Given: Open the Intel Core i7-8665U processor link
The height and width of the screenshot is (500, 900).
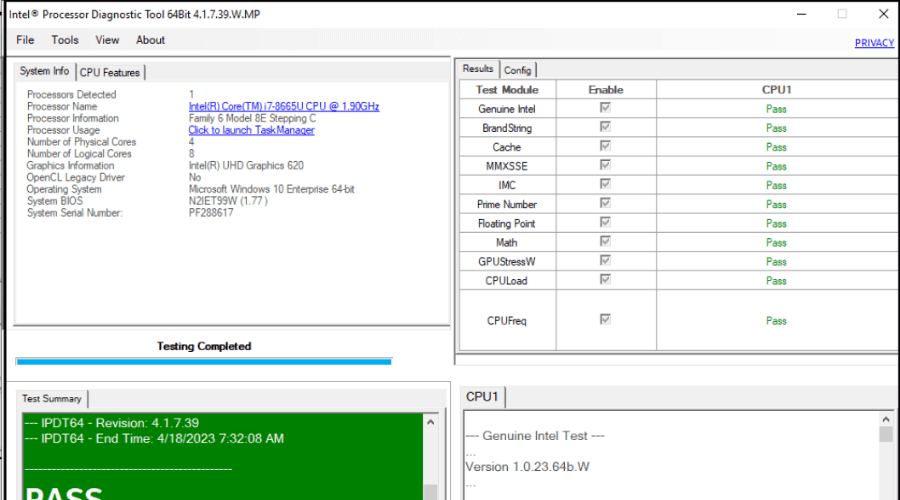Looking at the screenshot, I should pos(284,106).
